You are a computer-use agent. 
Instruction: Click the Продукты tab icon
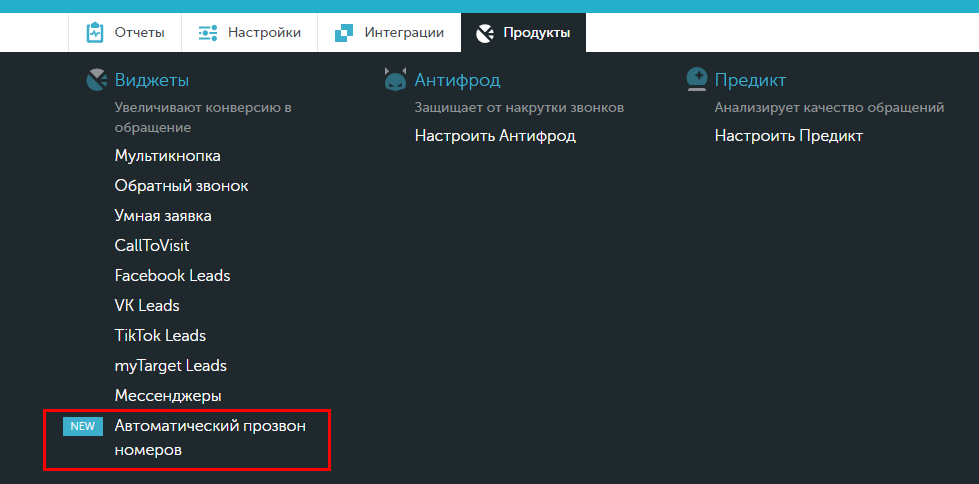[485, 33]
